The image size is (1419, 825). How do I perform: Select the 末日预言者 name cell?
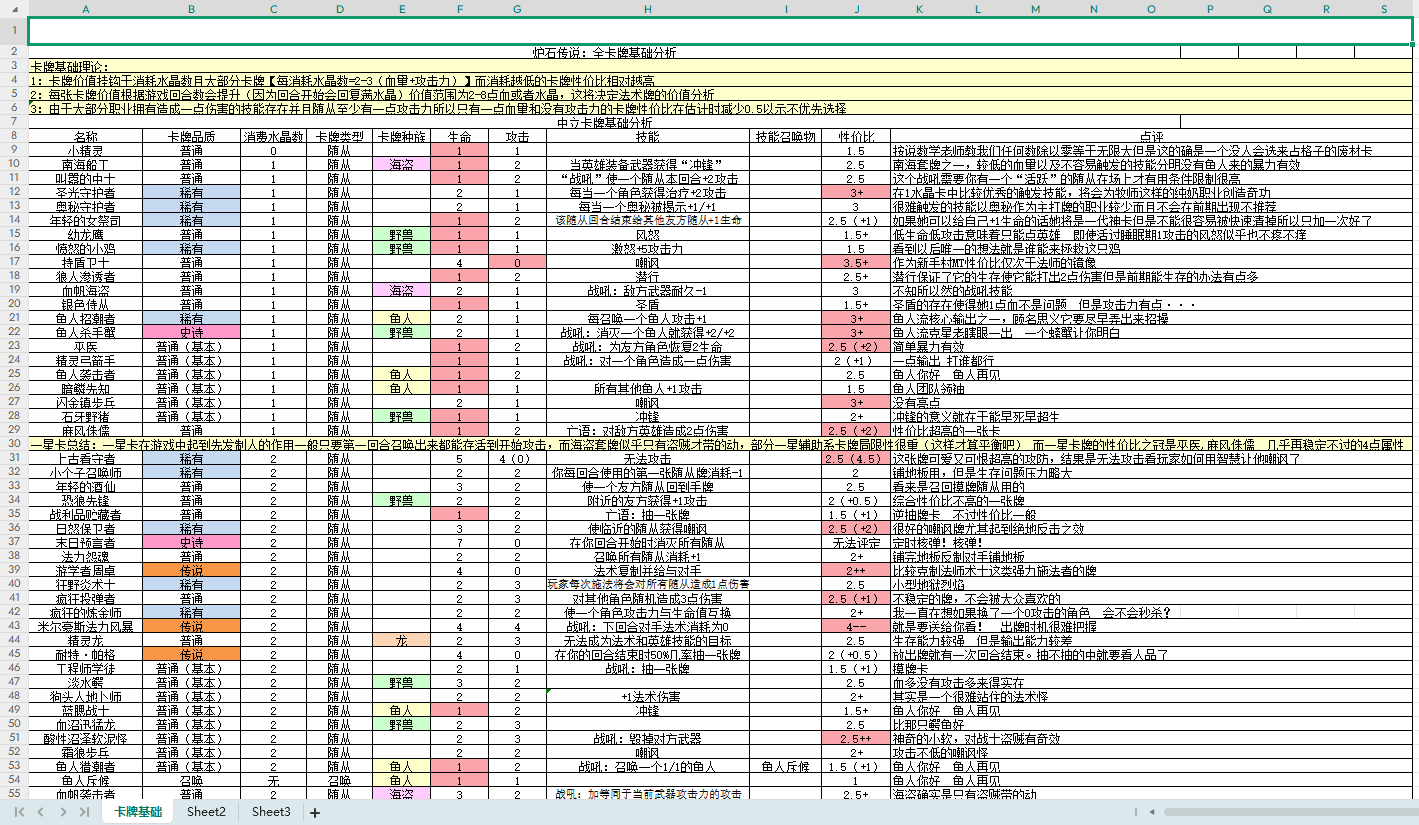pyautogui.click(x=86, y=542)
